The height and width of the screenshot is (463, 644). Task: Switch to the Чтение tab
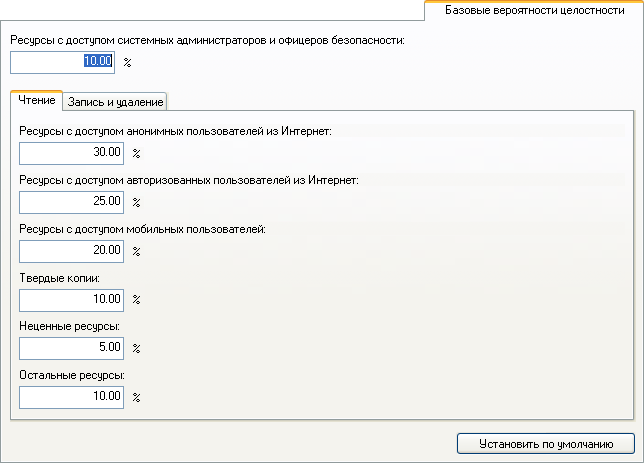37,100
